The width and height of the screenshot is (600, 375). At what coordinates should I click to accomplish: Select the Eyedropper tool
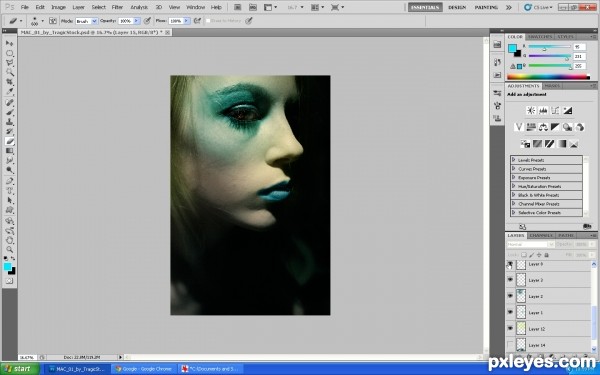coord(10,92)
